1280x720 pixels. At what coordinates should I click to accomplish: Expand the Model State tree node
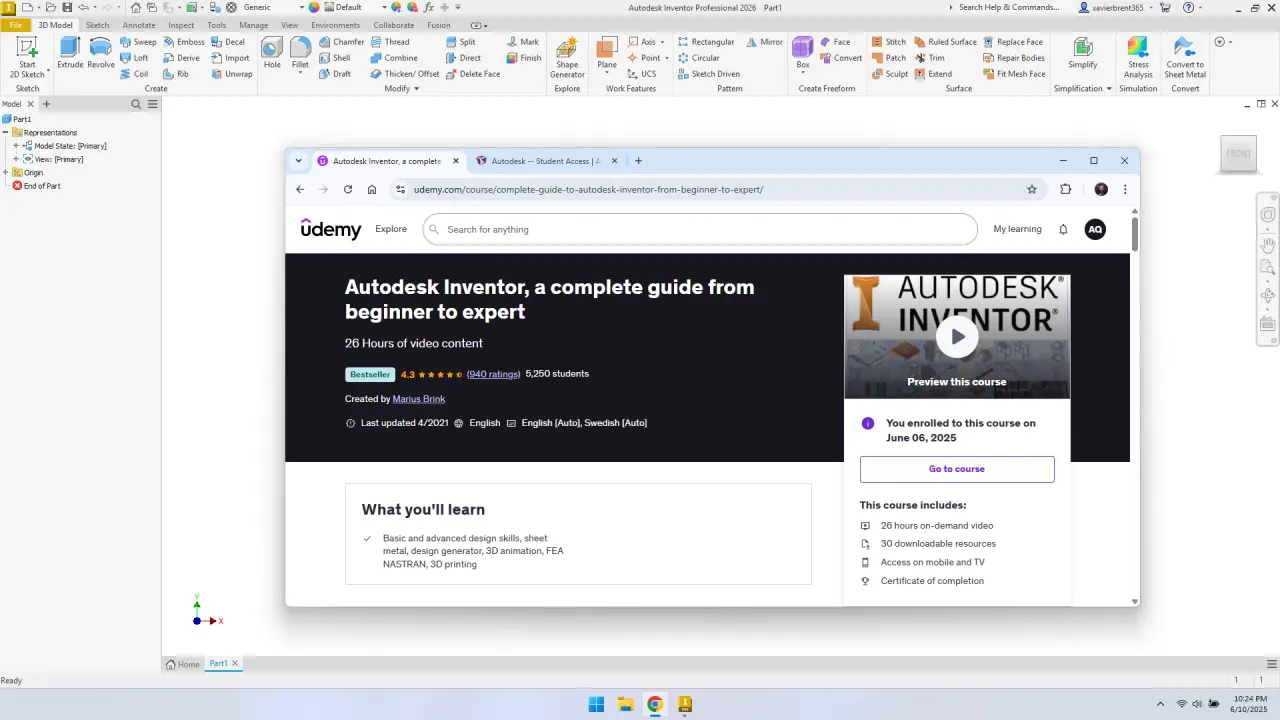(x=16, y=146)
